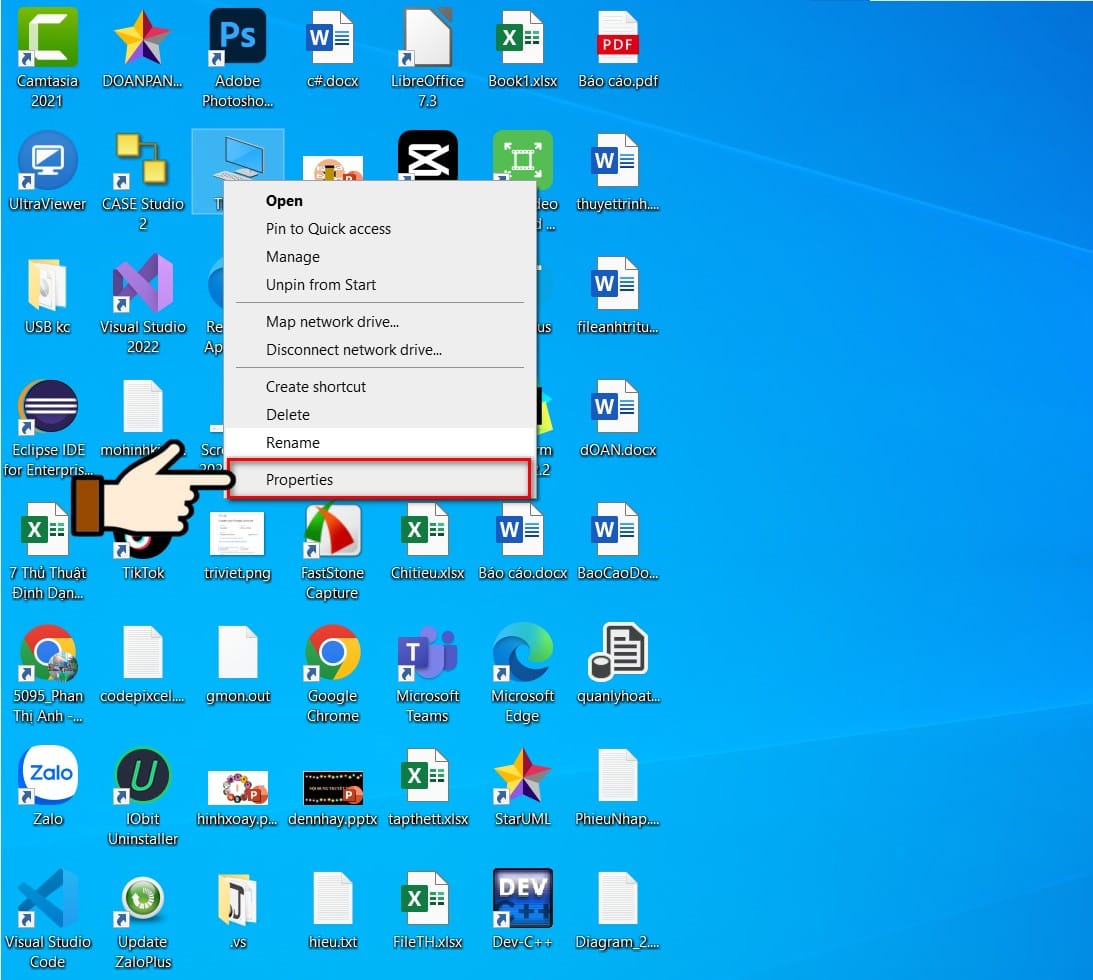Viewport: 1093px width, 980px height.
Task: Open Properties from the context menu
Action: (x=379, y=480)
